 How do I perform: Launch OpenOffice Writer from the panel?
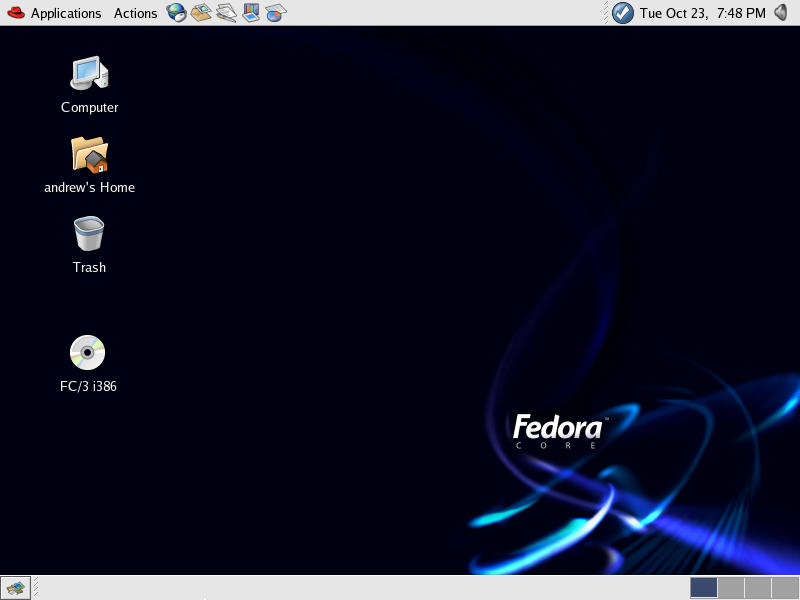point(226,13)
